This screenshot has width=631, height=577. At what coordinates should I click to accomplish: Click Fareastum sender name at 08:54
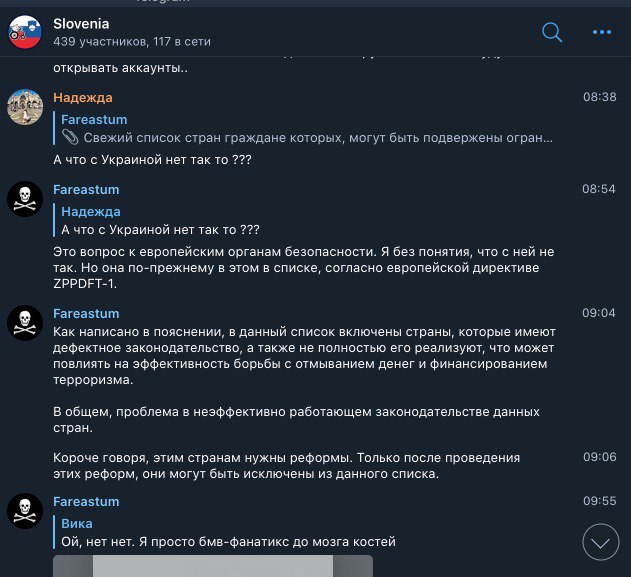(86, 190)
